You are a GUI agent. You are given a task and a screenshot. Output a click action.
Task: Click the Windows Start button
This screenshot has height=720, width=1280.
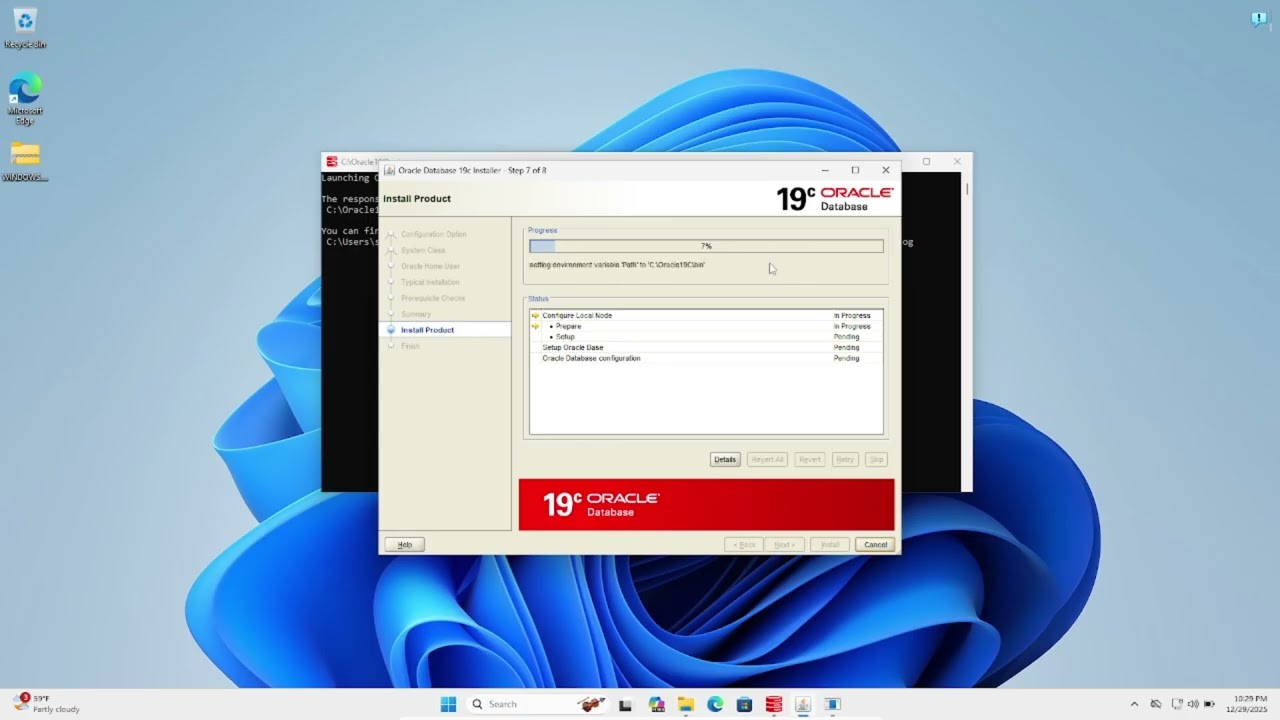(x=448, y=704)
